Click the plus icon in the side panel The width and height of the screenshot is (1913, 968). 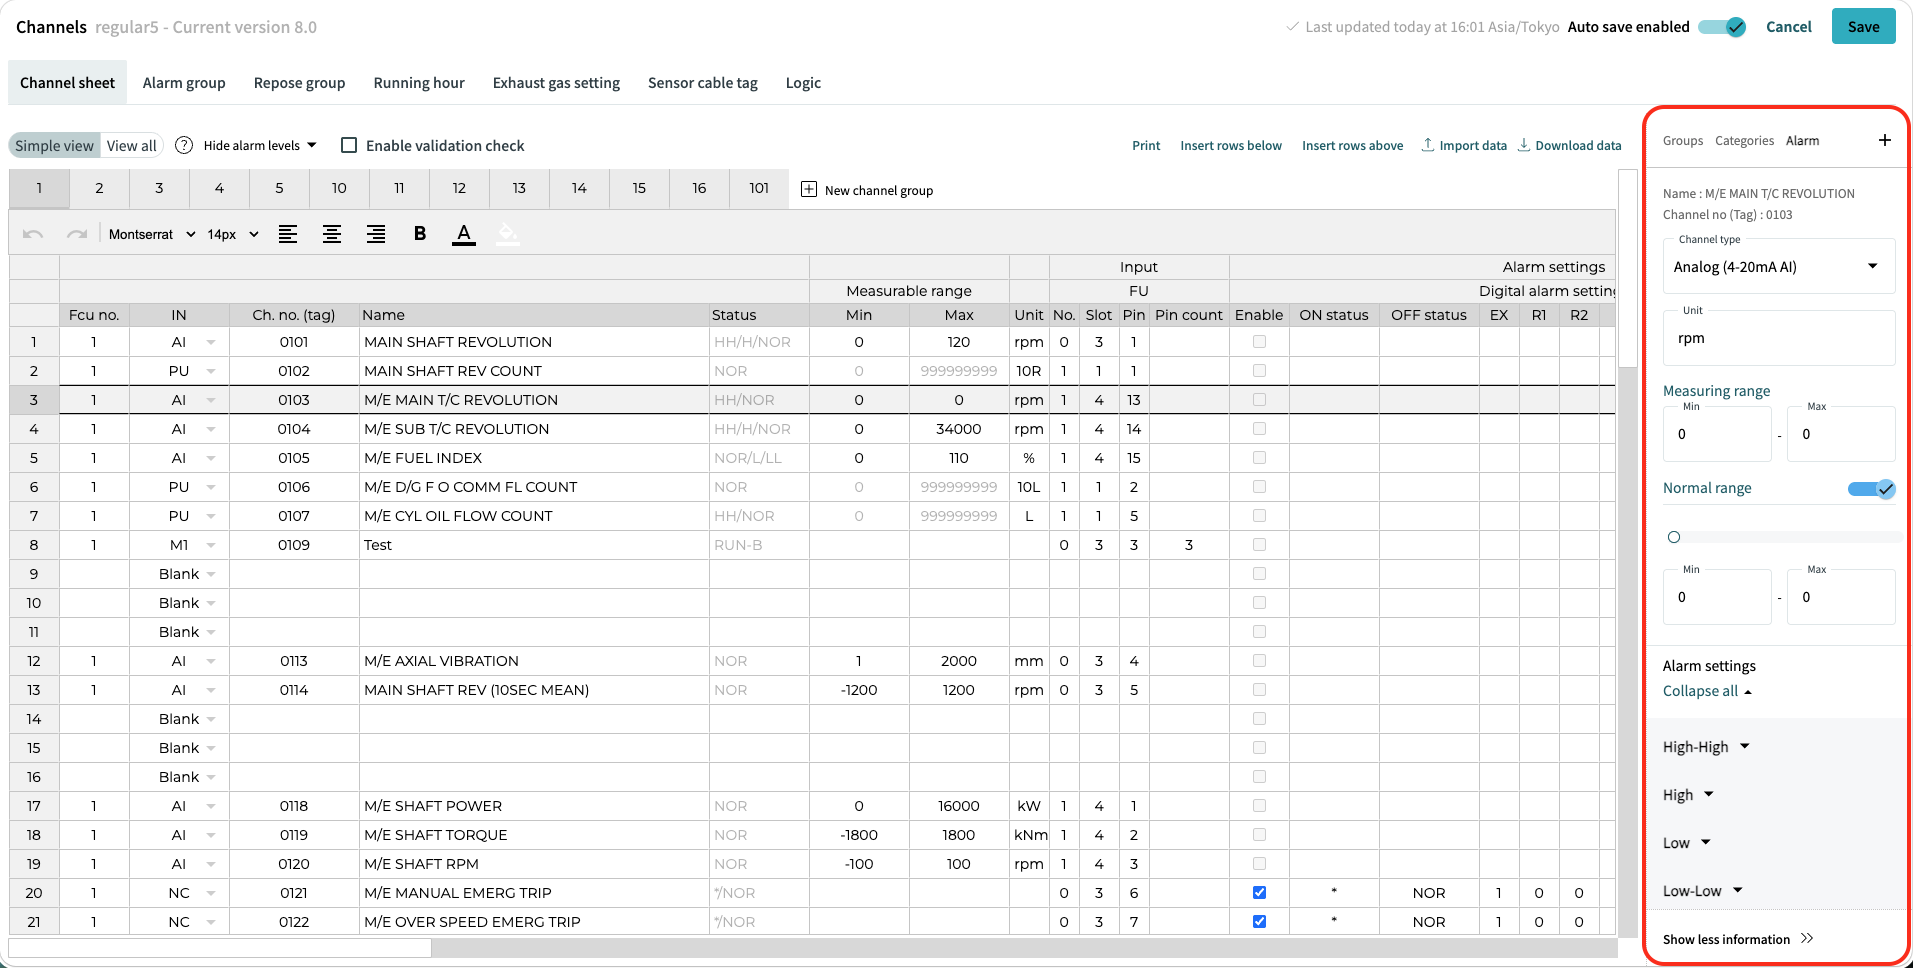tap(1884, 140)
